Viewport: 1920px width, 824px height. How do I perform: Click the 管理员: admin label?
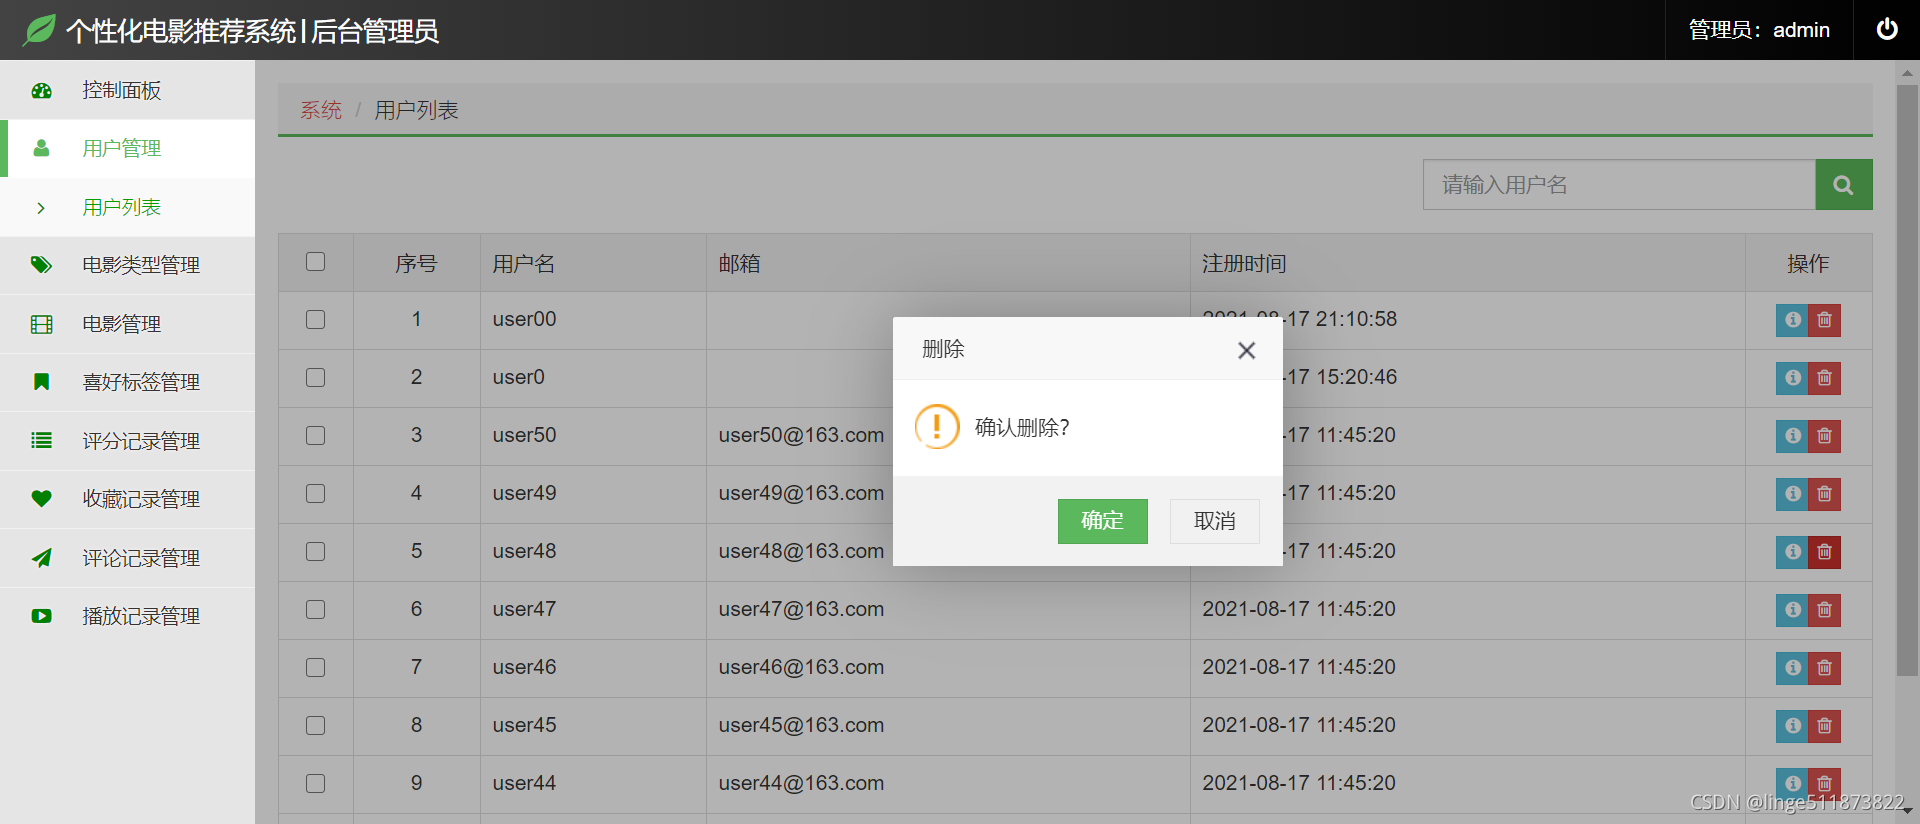[1759, 30]
